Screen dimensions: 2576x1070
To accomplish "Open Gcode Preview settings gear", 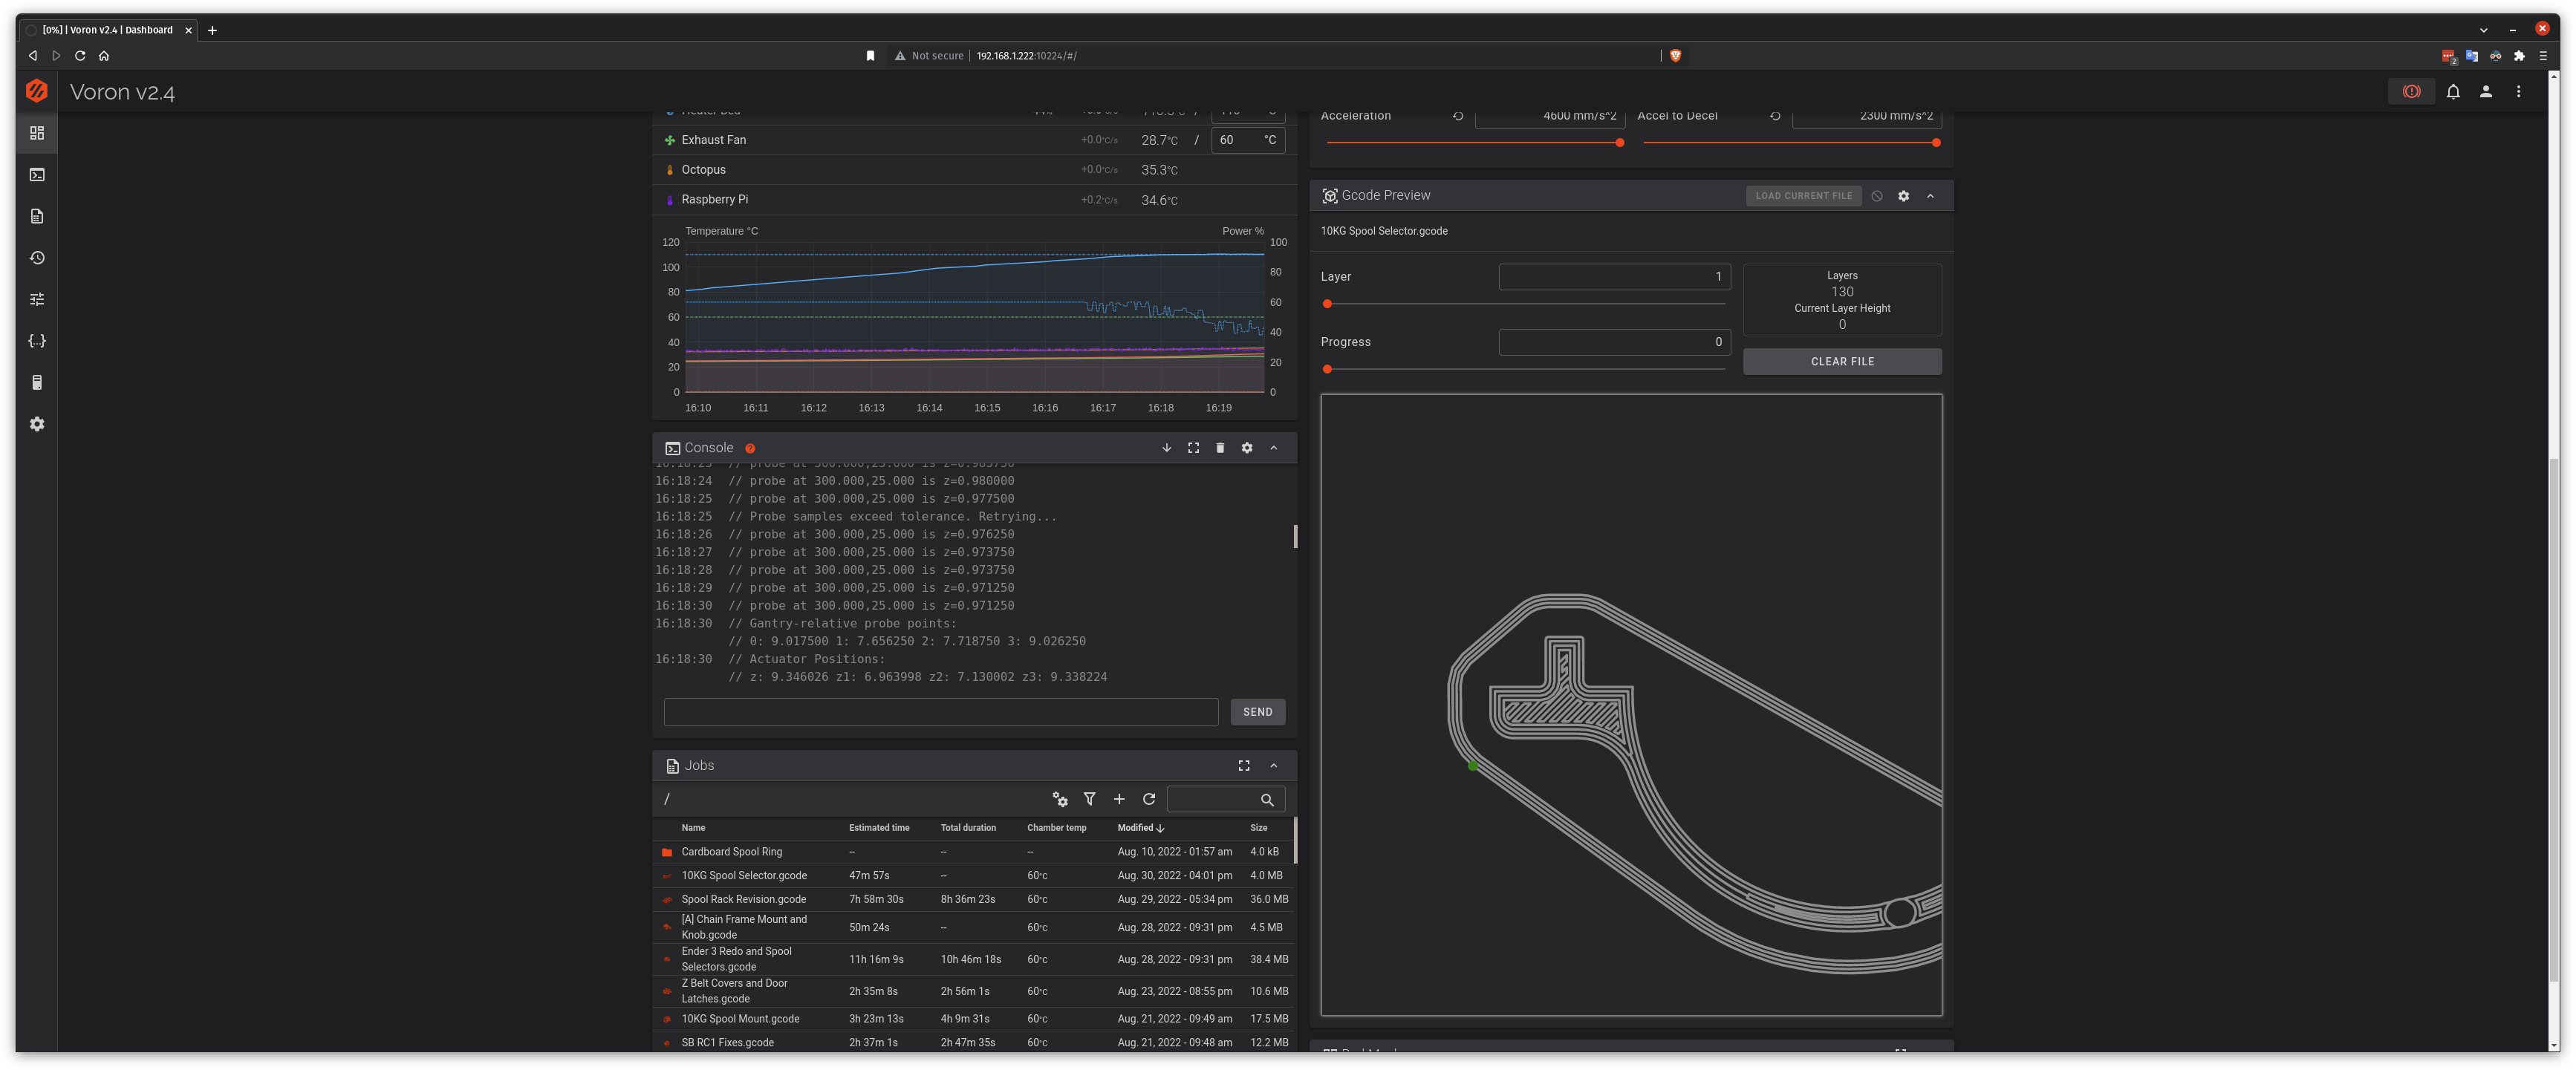I will (1904, 195).
